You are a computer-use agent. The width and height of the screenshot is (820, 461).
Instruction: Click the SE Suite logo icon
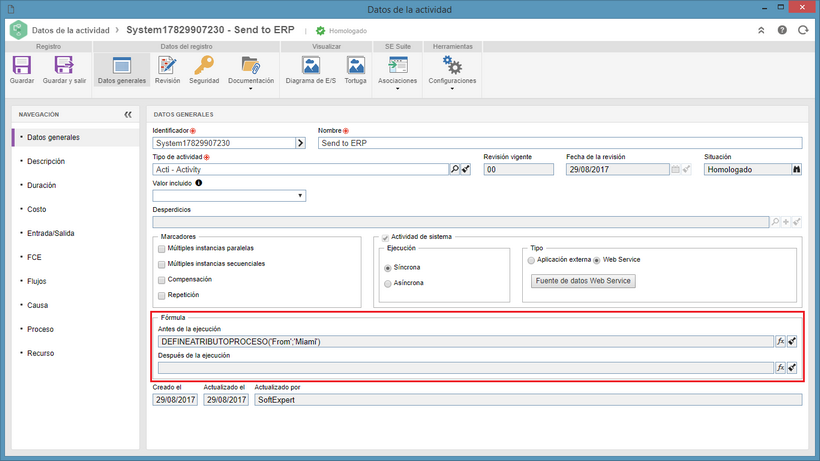[18, 30]
